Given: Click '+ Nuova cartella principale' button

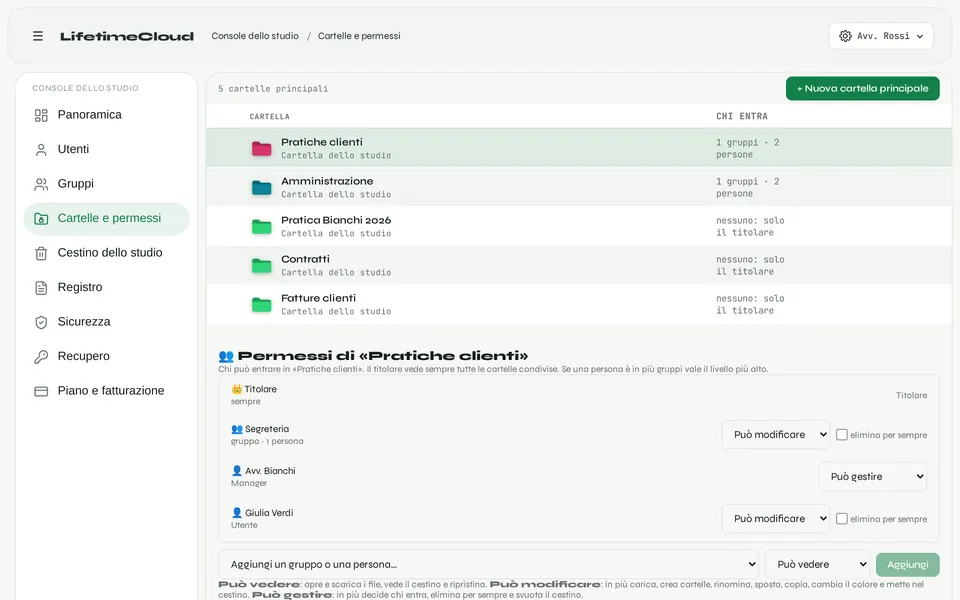Looking at the screenshot, I should point(863,89).
